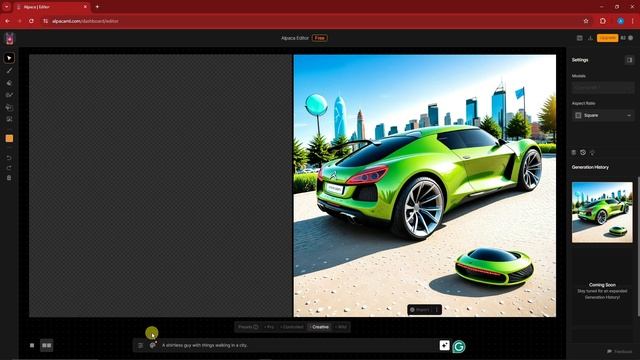640x360 pixels.
Task: Switch to single canvas view
Action: tap(32, 345)
